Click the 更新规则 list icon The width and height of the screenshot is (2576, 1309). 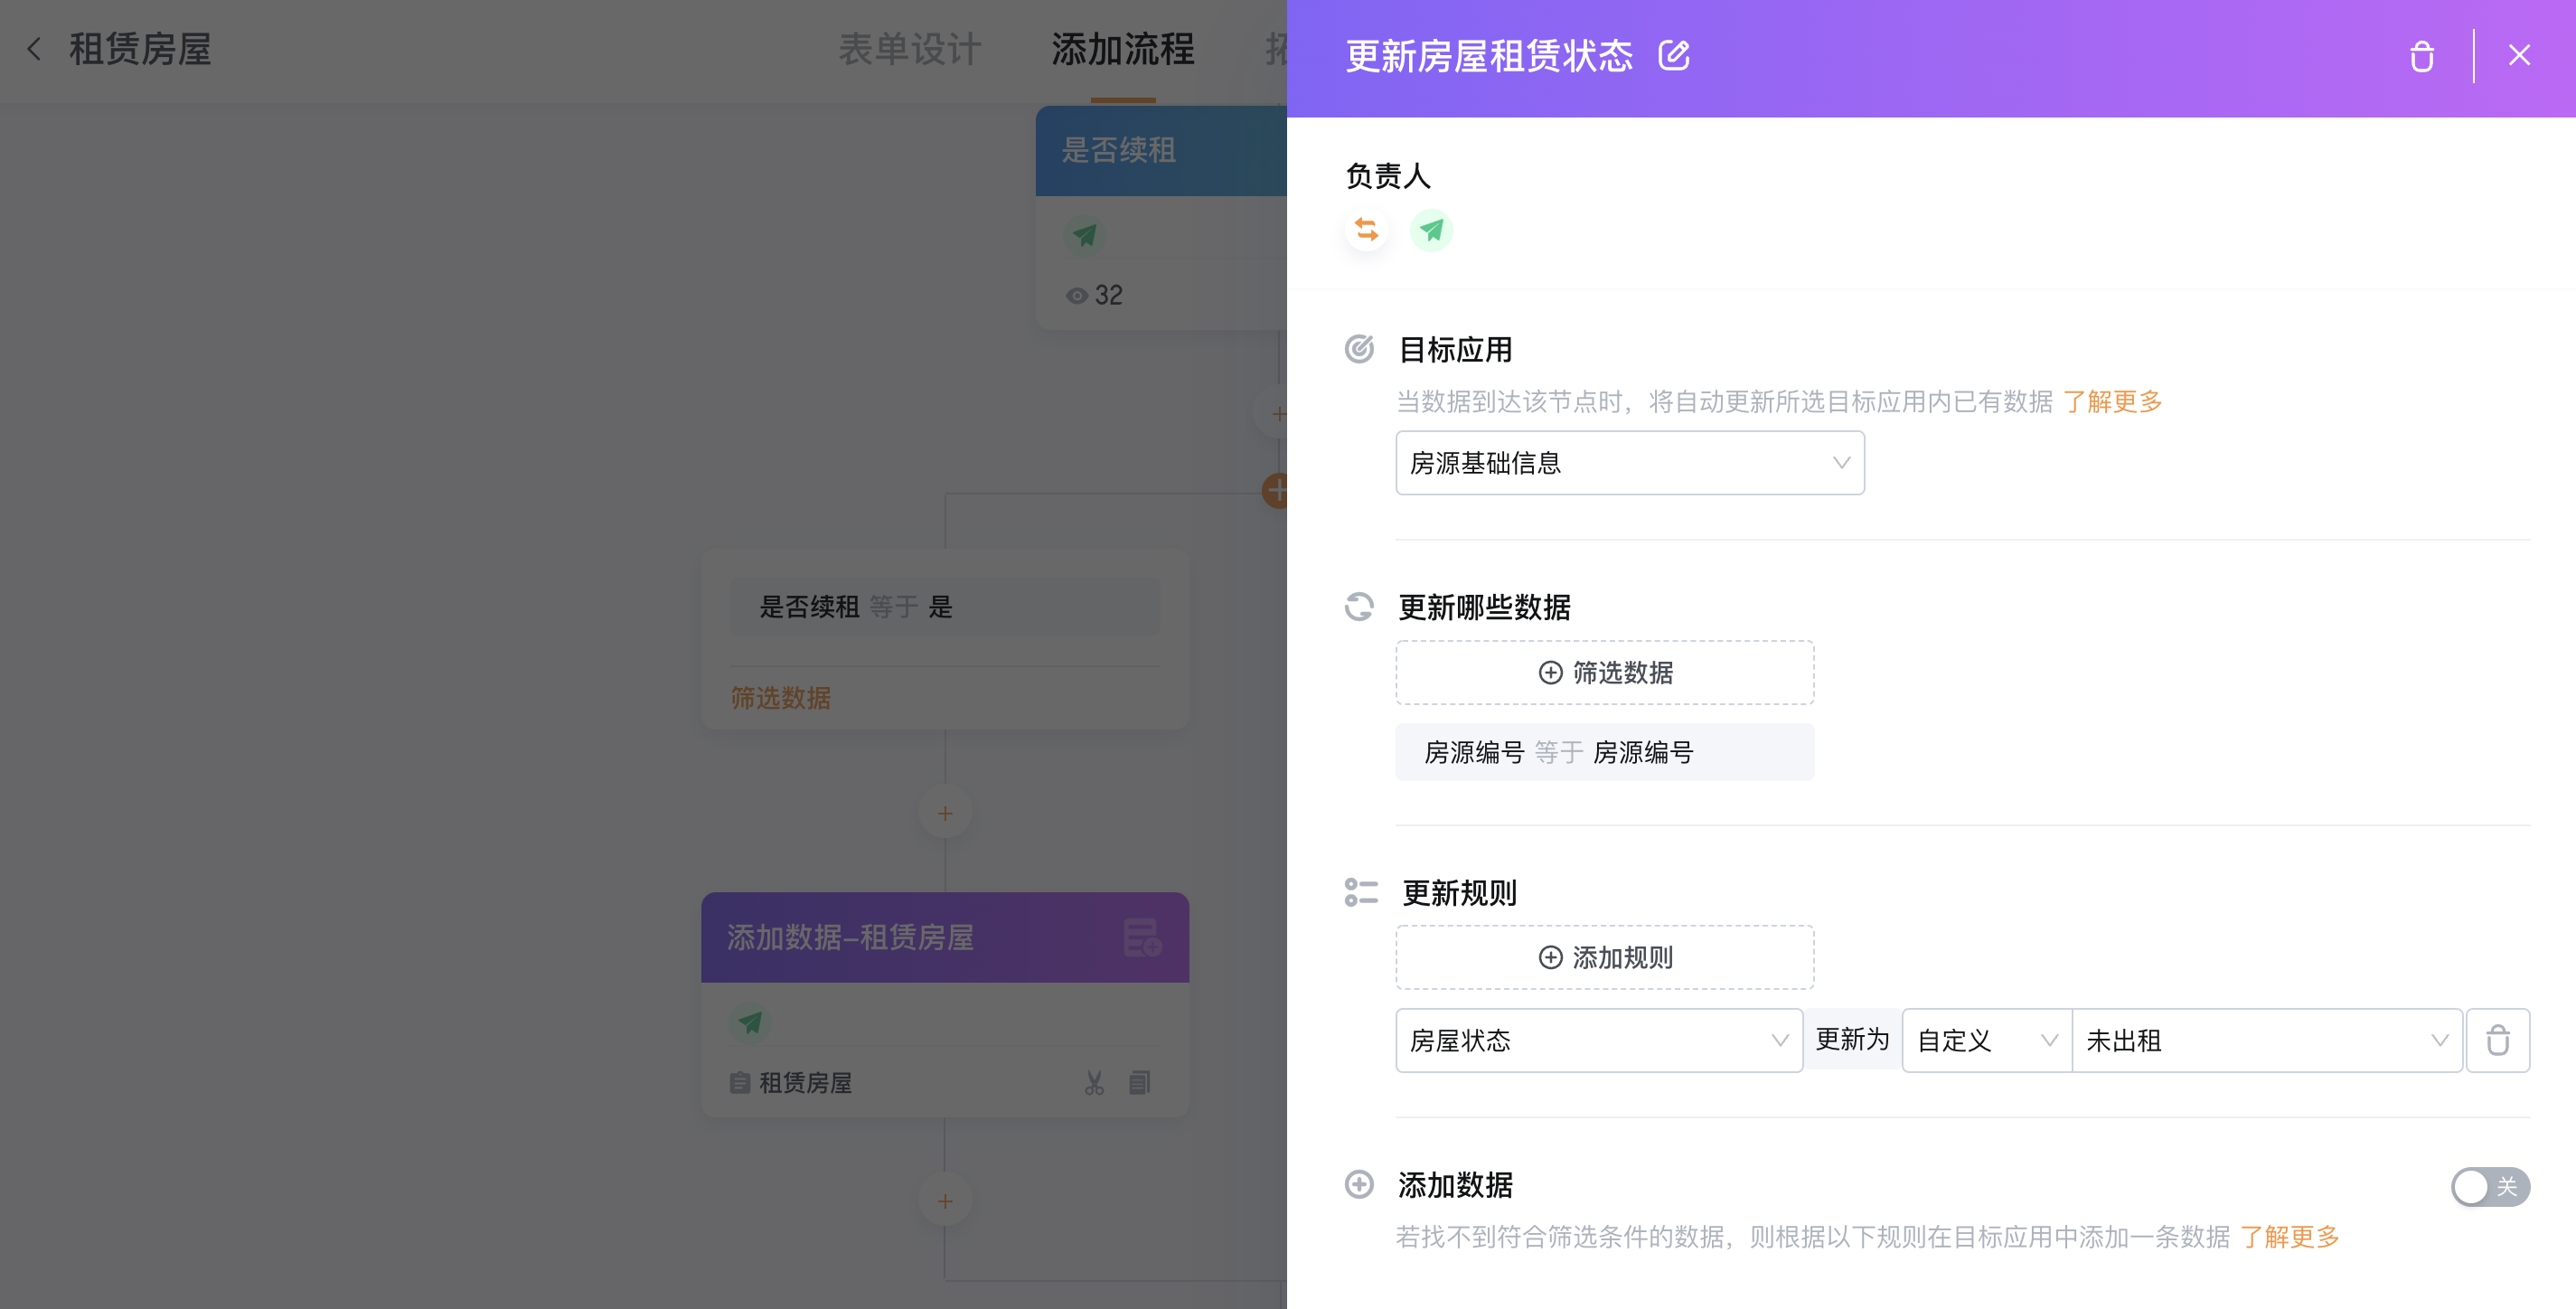pyautogui.click(x=1361, y=893)
